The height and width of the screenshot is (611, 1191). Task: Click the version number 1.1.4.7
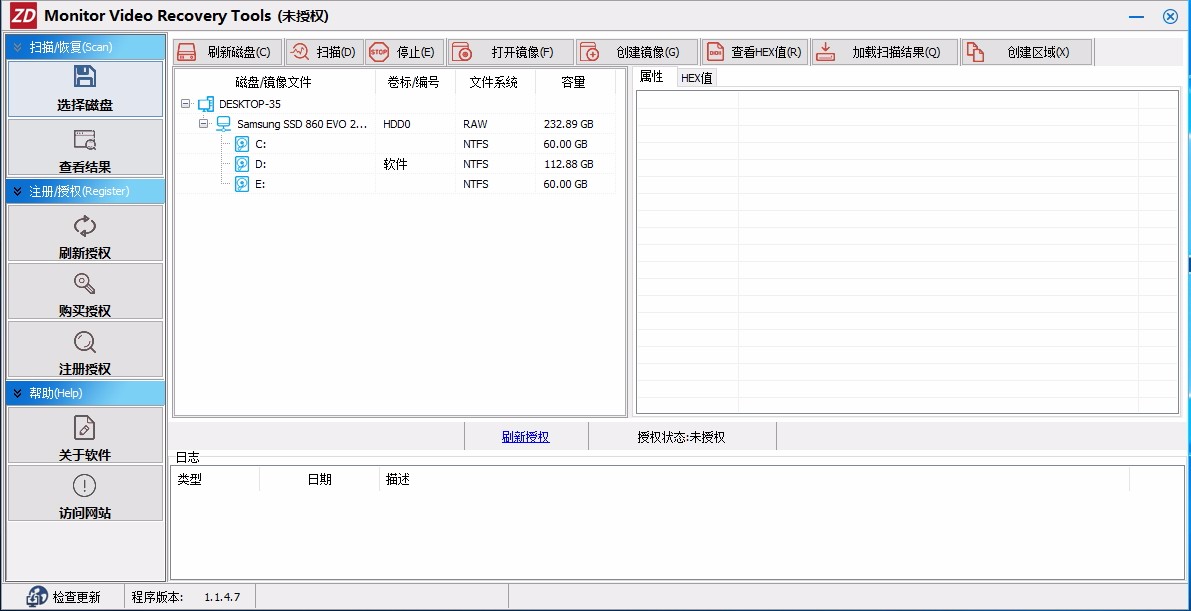pos(223,597)
